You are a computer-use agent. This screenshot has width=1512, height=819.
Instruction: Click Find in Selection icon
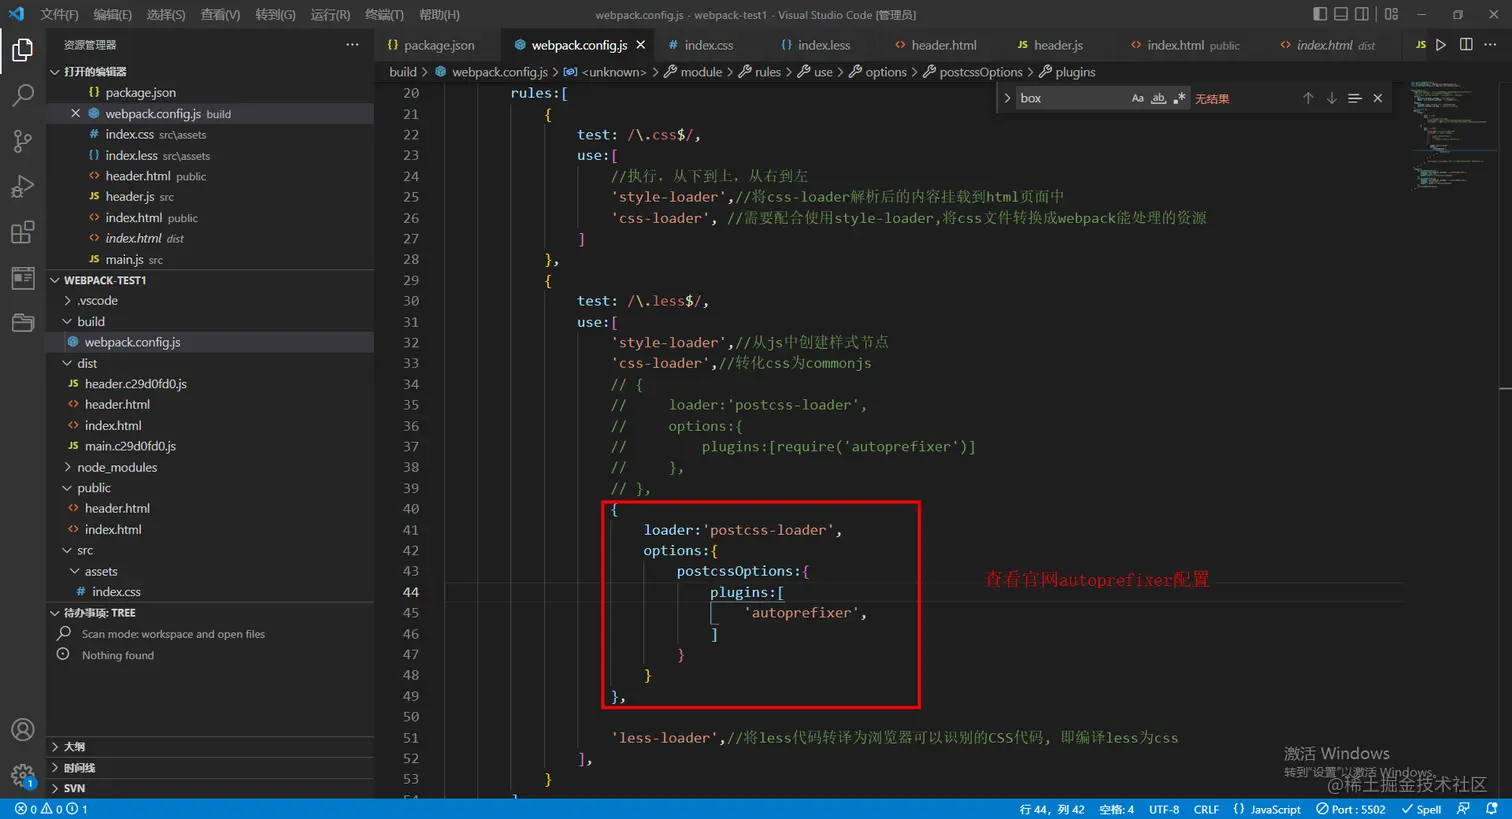click(1355, 98)
